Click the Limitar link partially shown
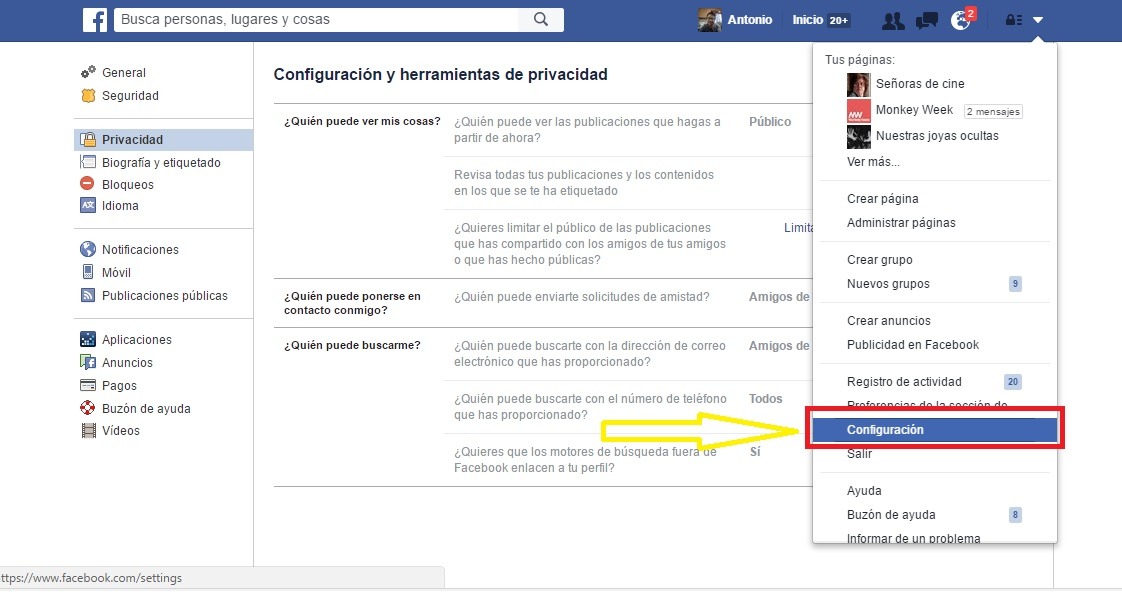1122x599 pixels. click(x=799, y=228)
